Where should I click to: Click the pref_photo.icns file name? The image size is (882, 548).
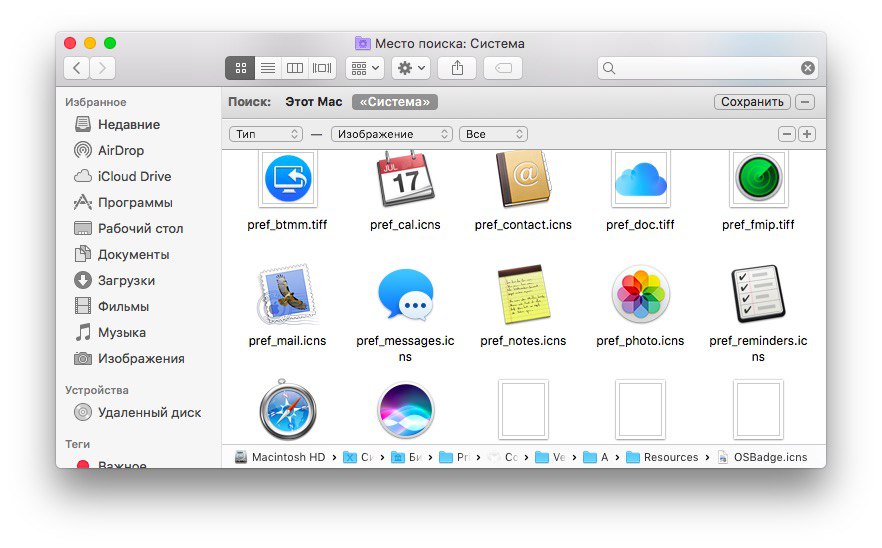click(640, 340)
